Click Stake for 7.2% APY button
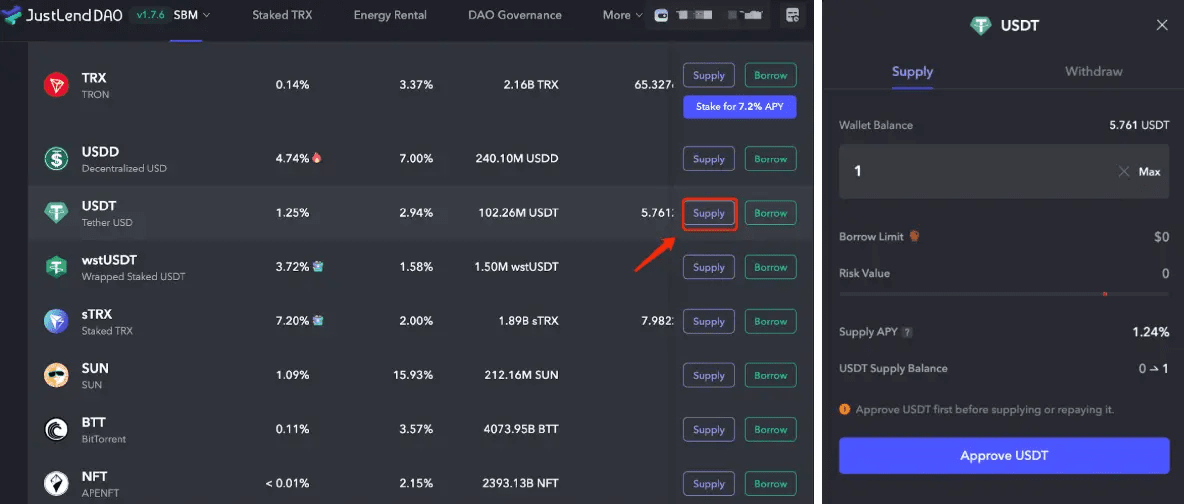 [x=739, y=107]
